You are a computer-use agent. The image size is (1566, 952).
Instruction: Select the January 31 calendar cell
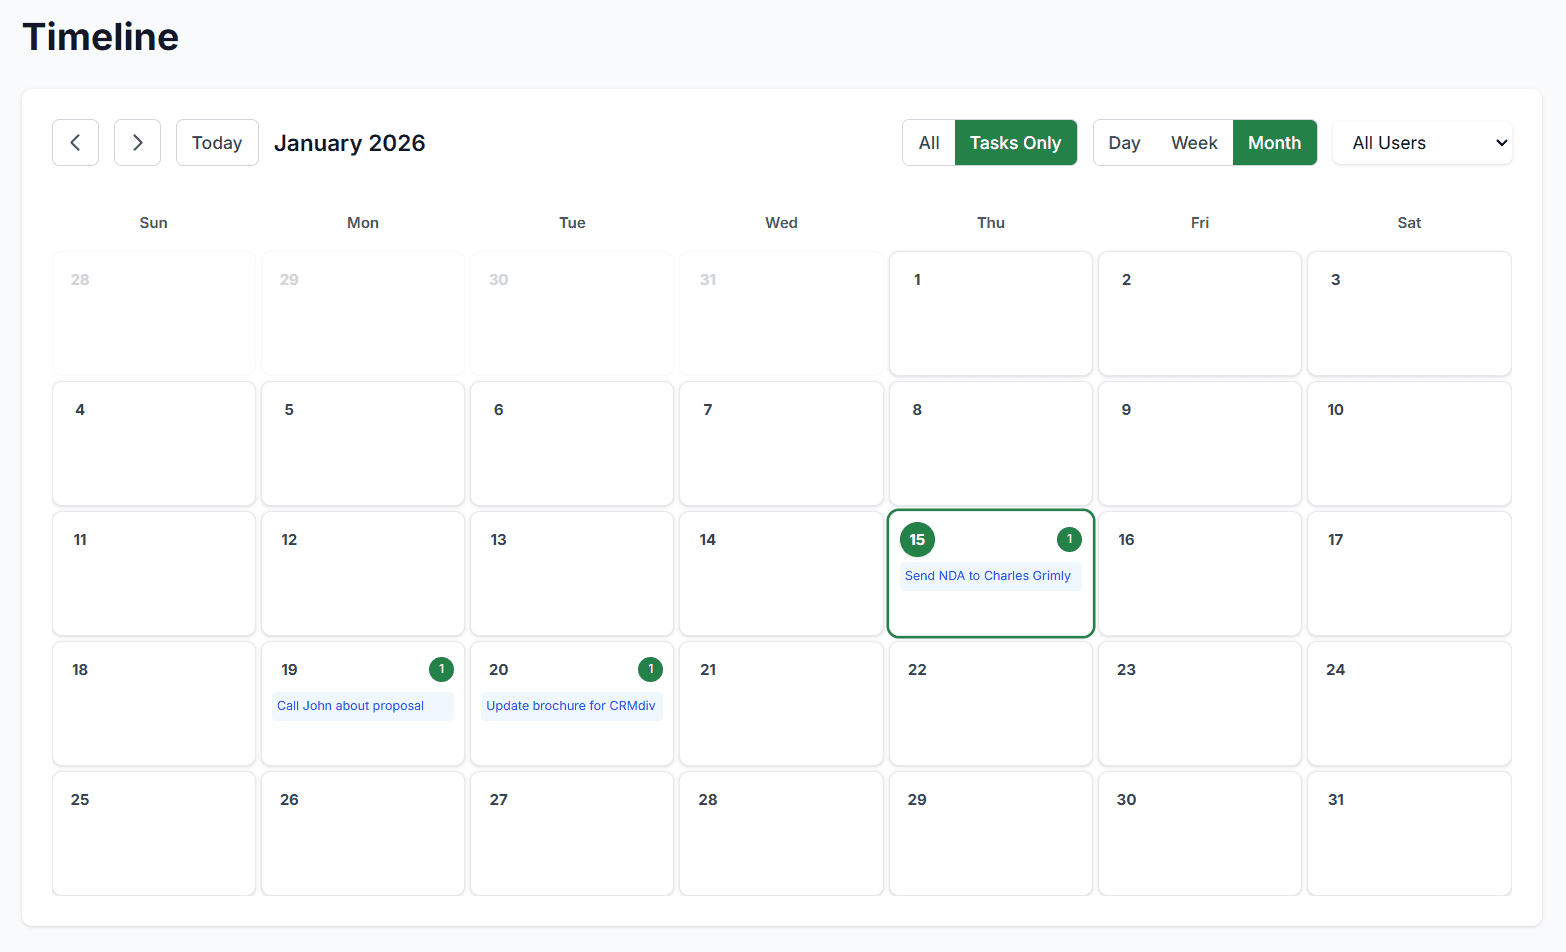coord(1408,833)
